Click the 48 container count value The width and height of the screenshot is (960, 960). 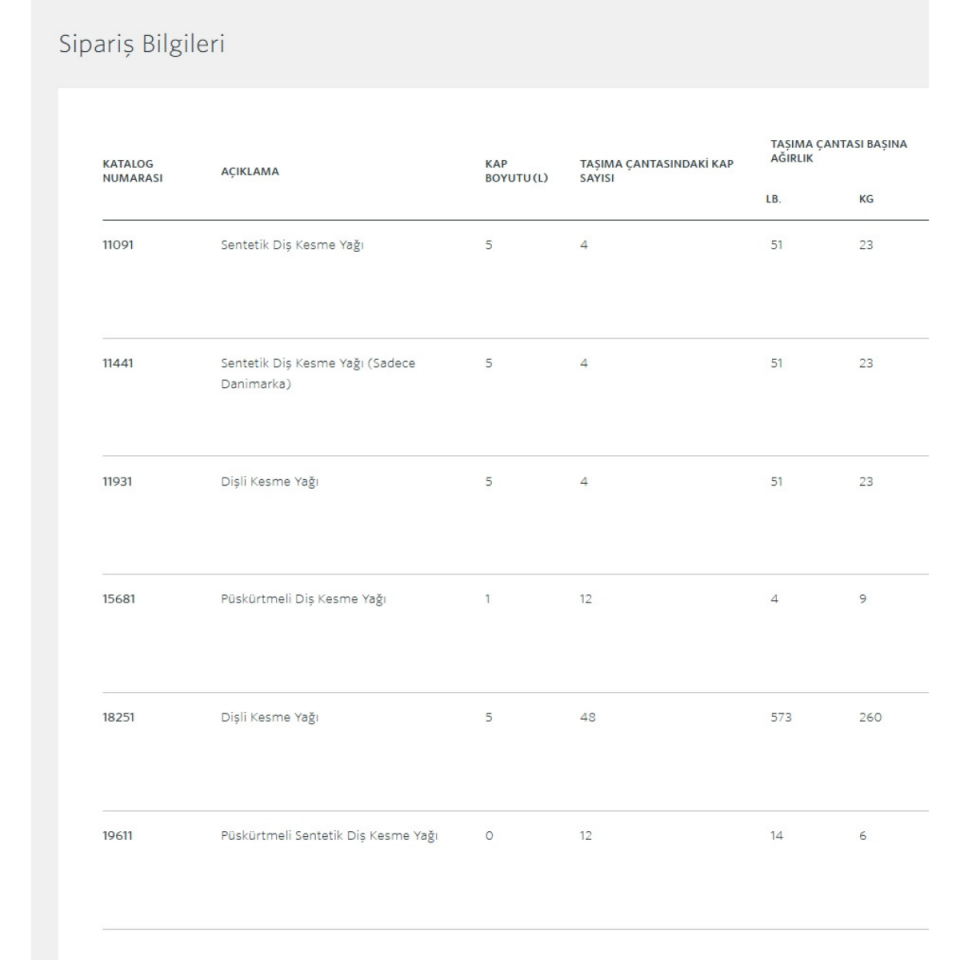coord(587,717)
